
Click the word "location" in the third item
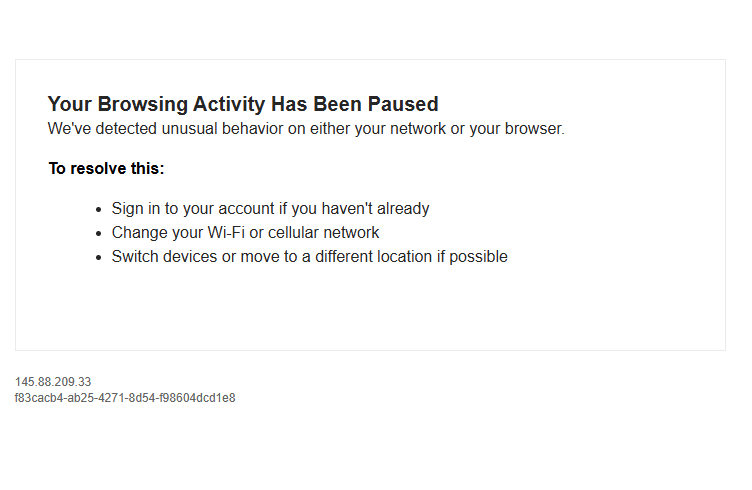(394, 257)
